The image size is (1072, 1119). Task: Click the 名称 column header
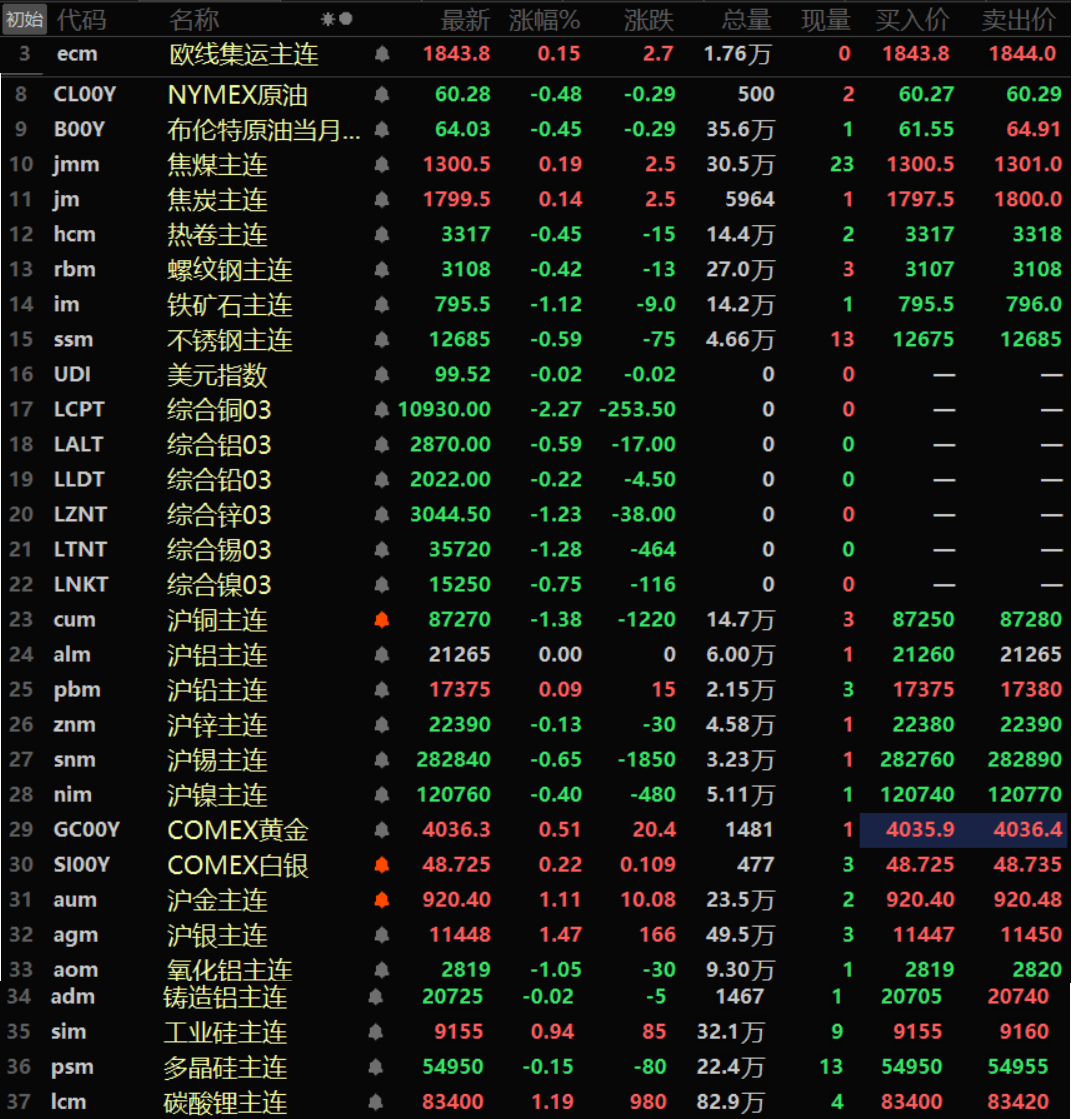click(x=194, y=19)
